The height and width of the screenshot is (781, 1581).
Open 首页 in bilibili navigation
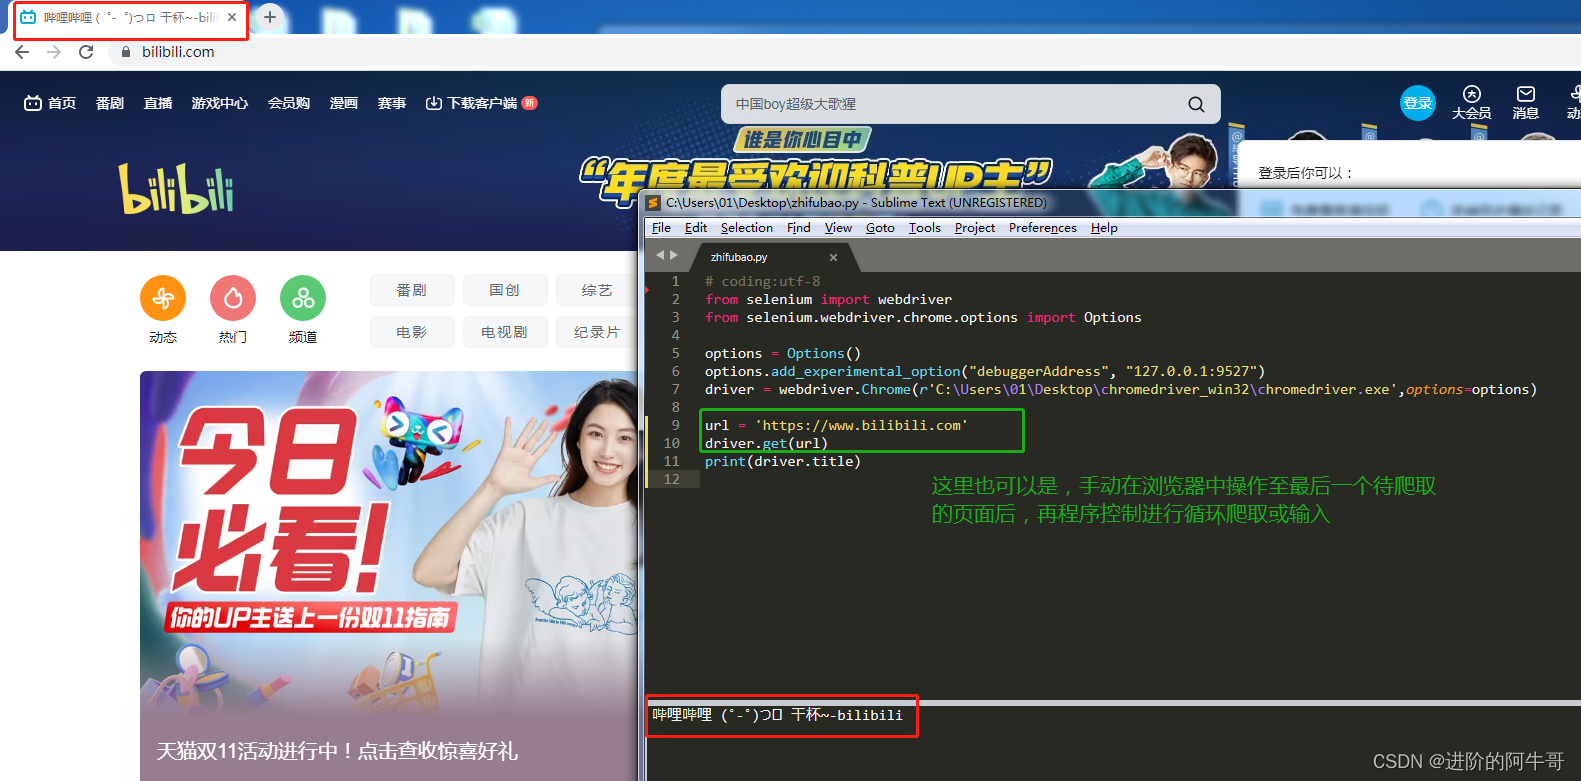(x=50, y=103)
